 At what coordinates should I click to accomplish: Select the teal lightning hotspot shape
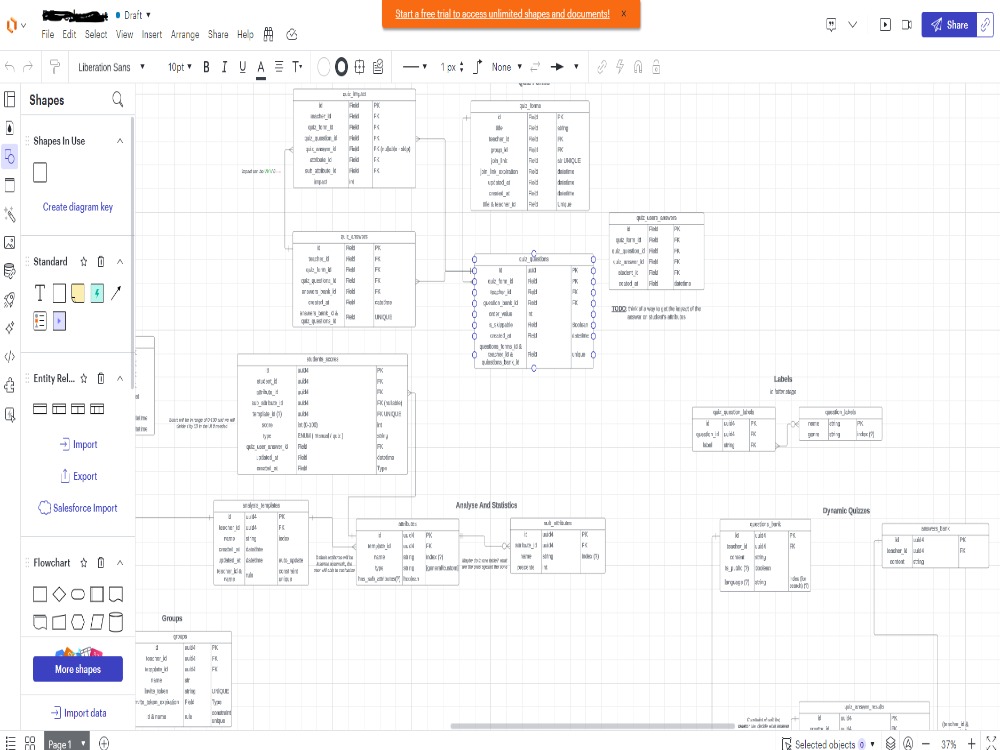[x=97, y=293]
